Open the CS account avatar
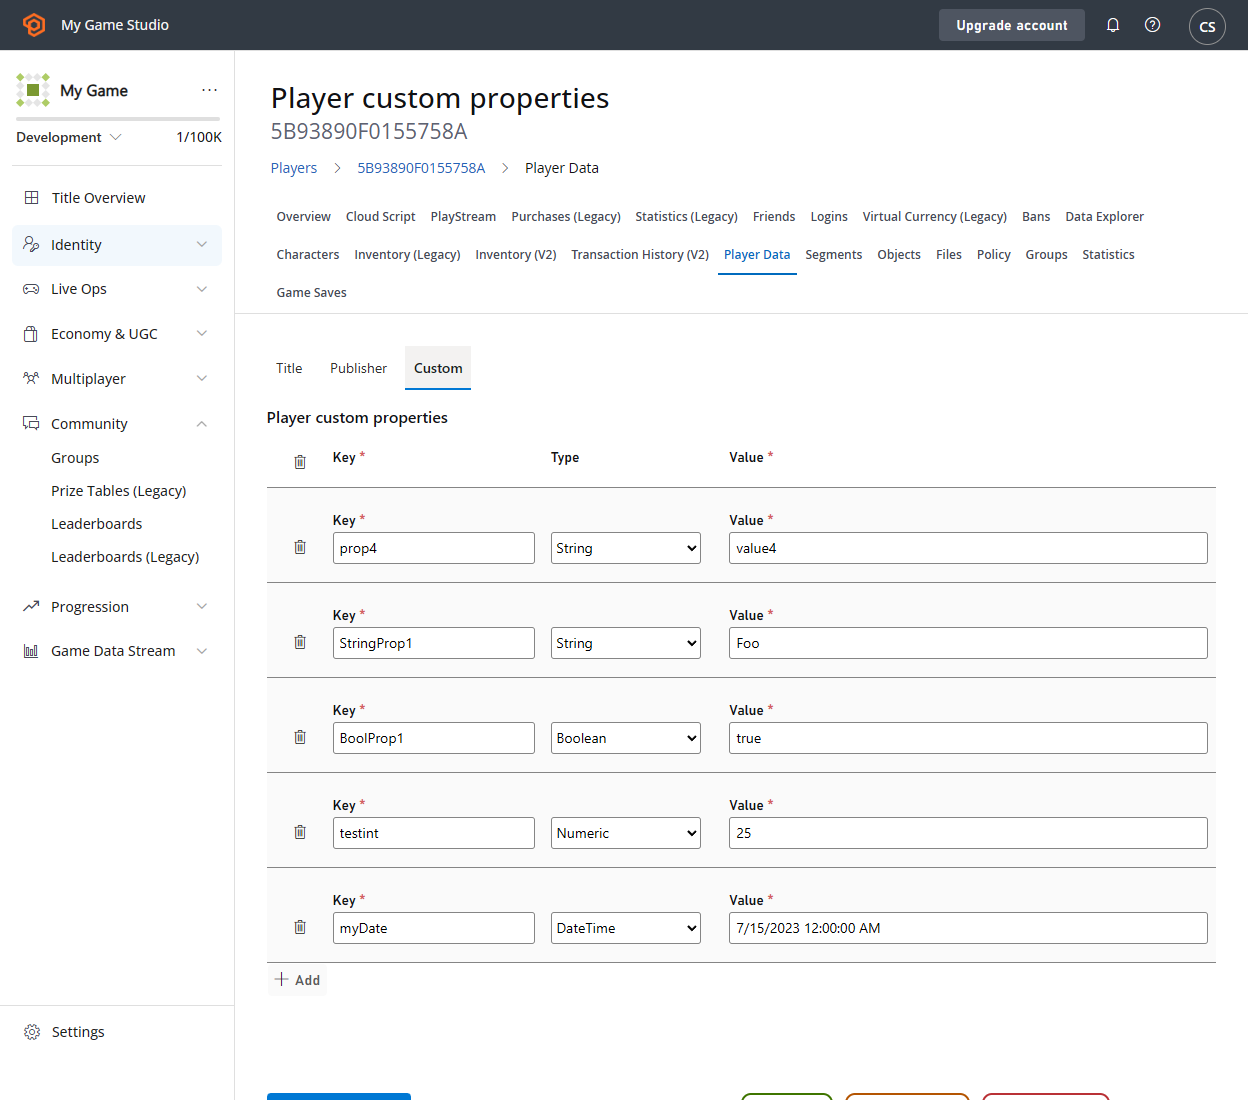The height and width of the screenshot is (1100, 1248). [1207, 26]
